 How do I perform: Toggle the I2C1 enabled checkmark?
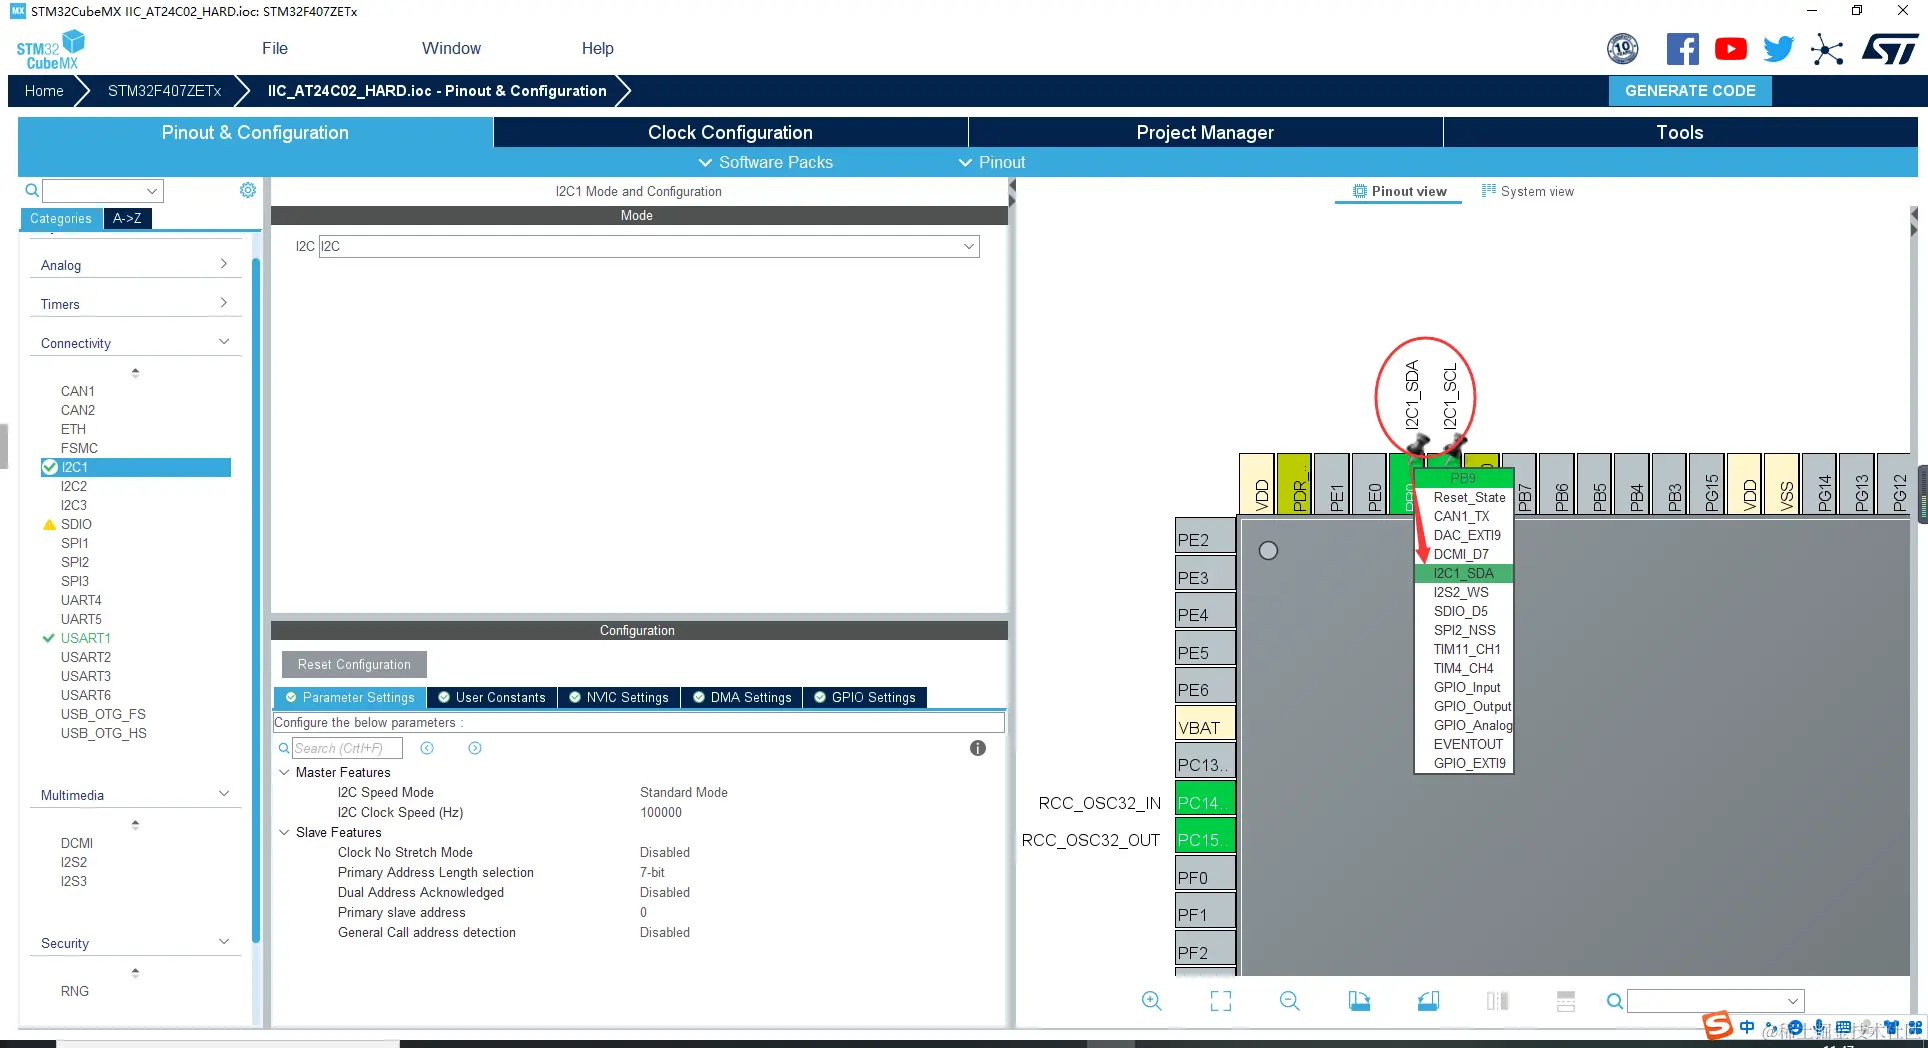point(49,467)
